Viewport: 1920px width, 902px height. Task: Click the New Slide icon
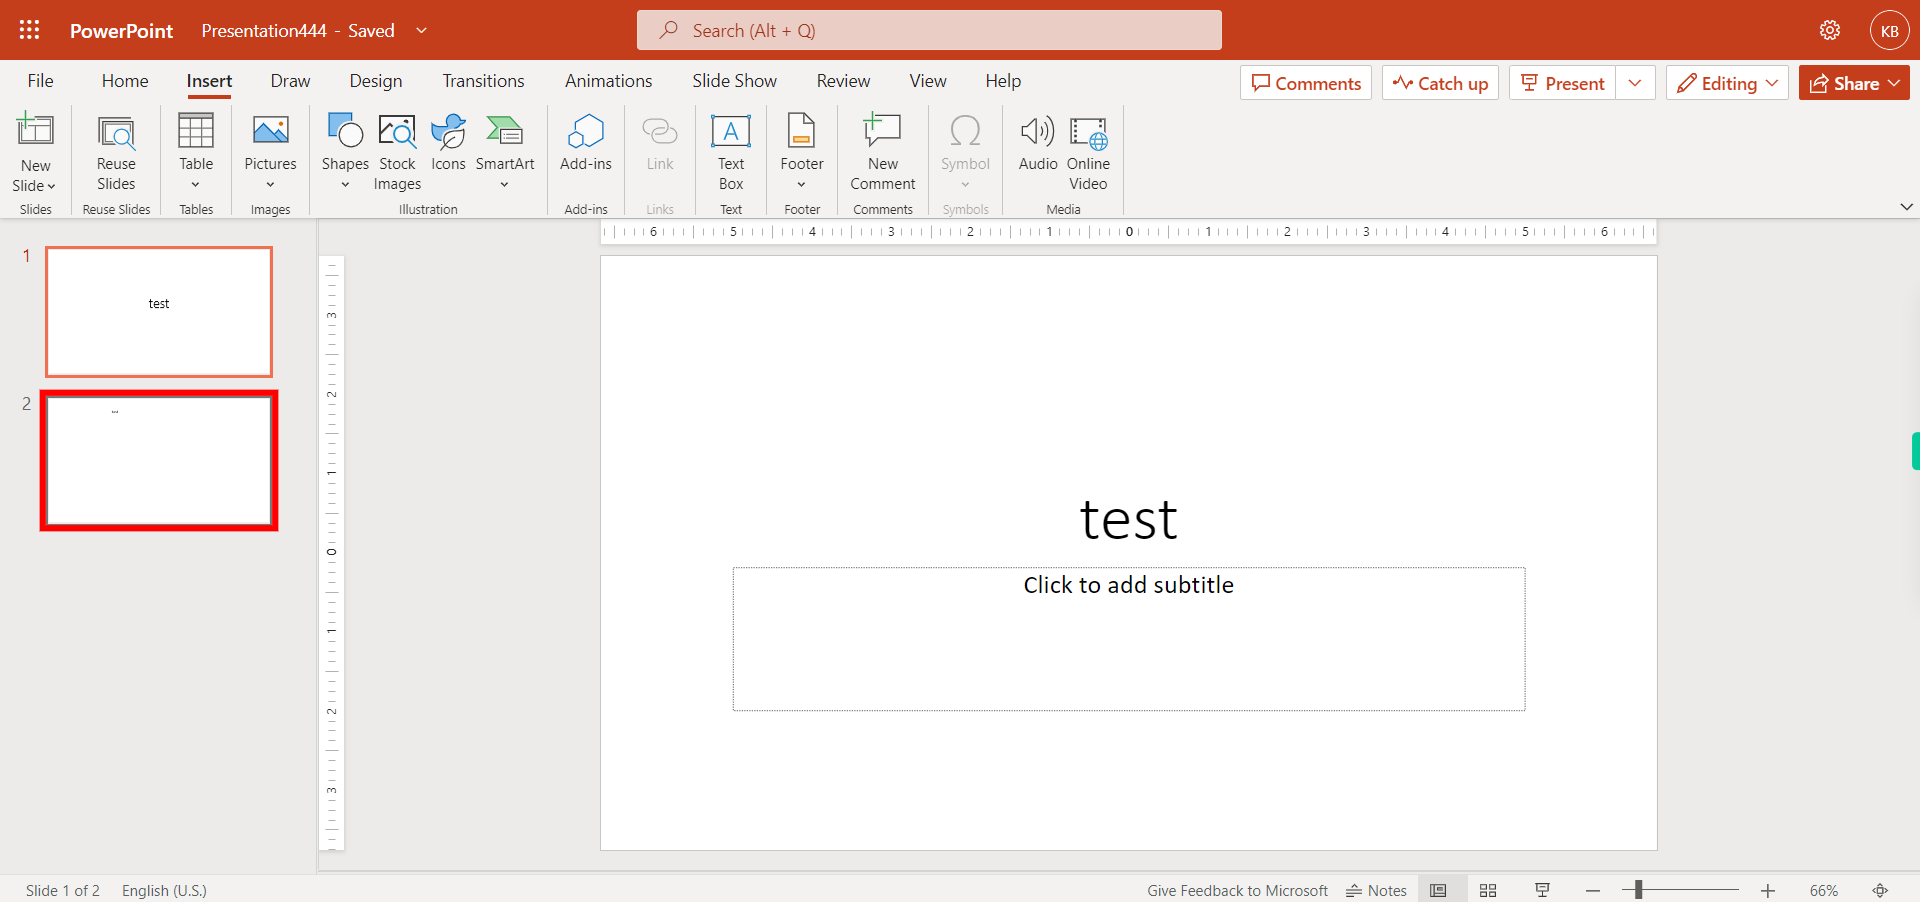[x=35, y=130]
